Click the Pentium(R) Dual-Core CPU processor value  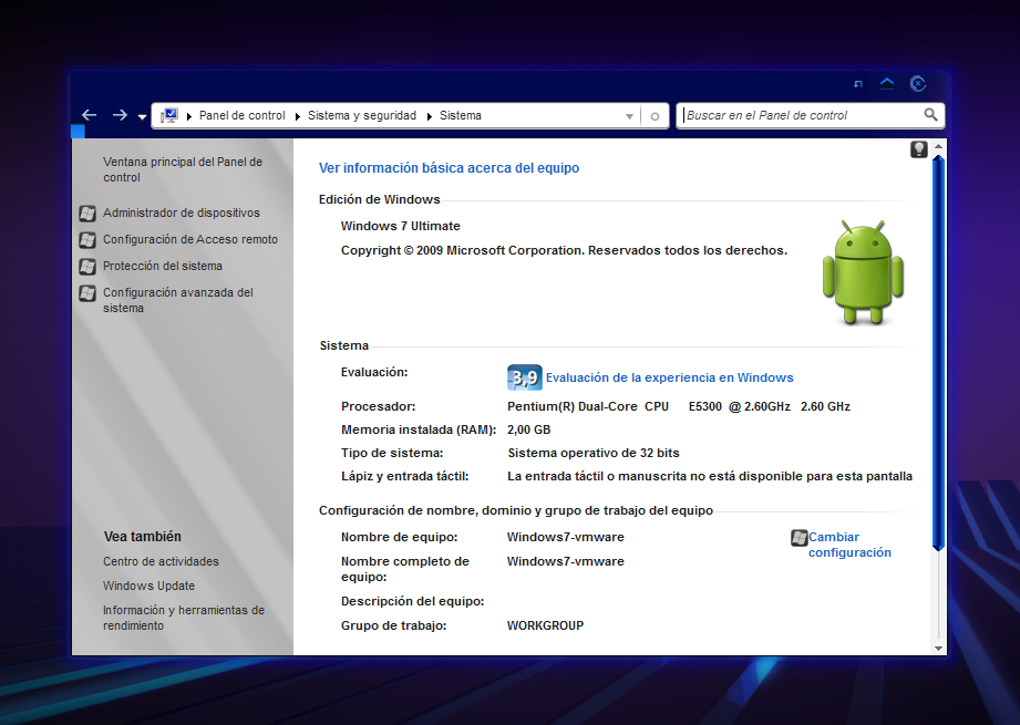point(678,406)
